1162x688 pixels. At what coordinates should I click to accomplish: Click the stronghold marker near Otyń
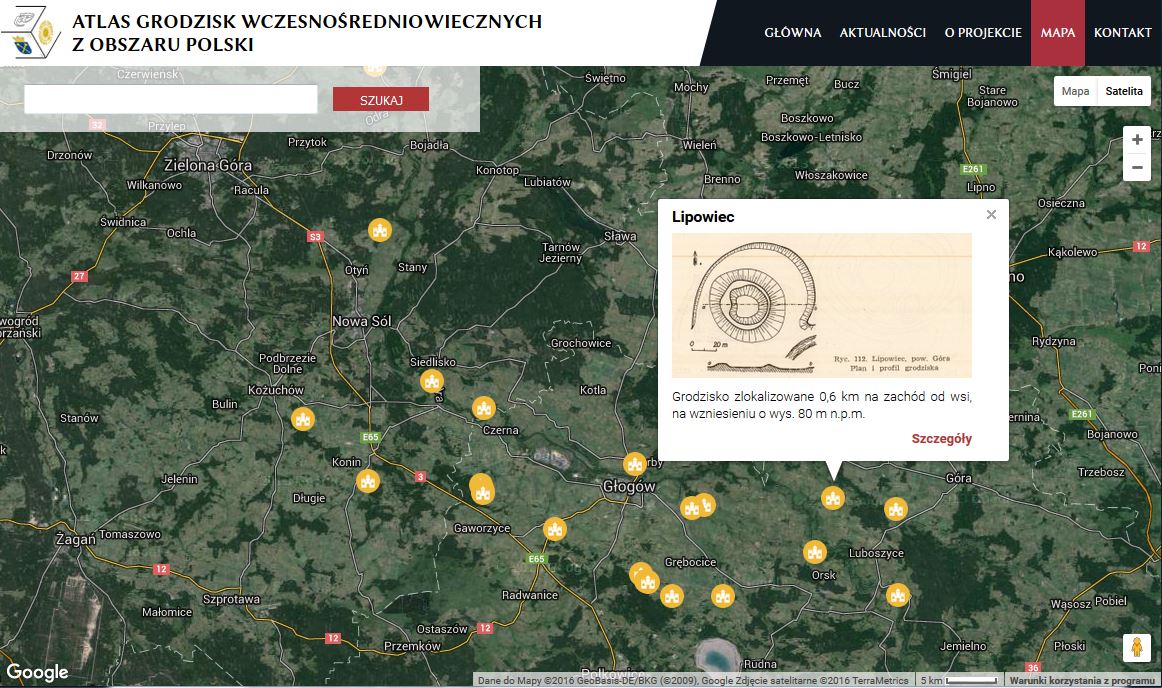pos(379,230)
